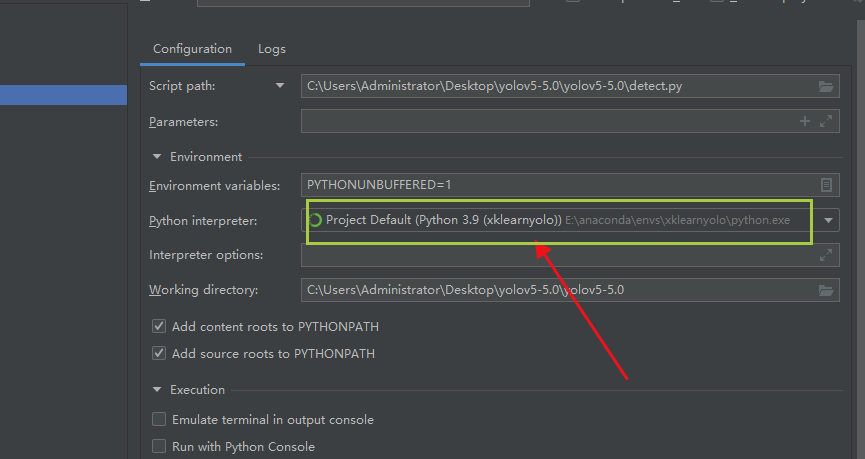
Task: Expand the Parameters field editor
Action: coord(826,121)
